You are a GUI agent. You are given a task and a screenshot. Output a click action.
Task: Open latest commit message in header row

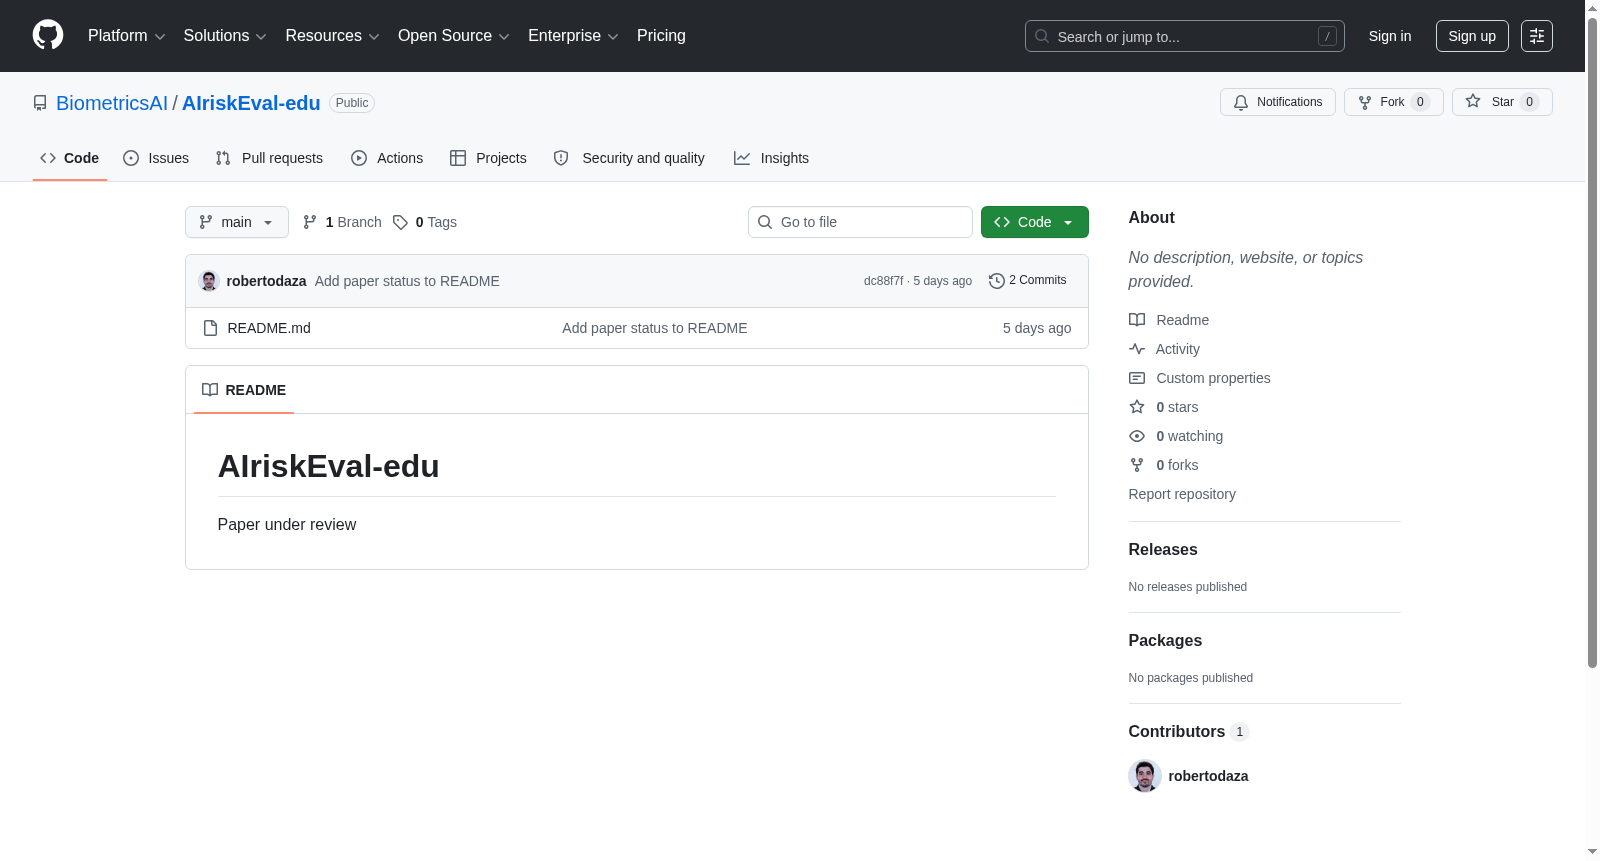(407, 281)
